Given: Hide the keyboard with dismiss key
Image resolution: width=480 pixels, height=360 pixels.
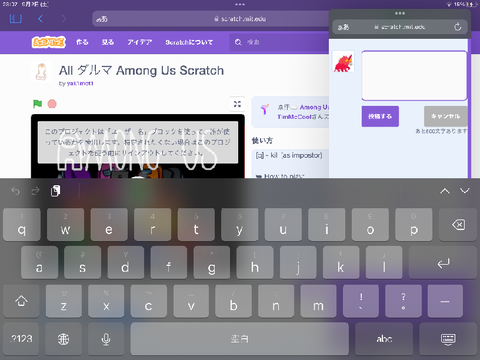Looking at the screenshot, I should (448, 339).
